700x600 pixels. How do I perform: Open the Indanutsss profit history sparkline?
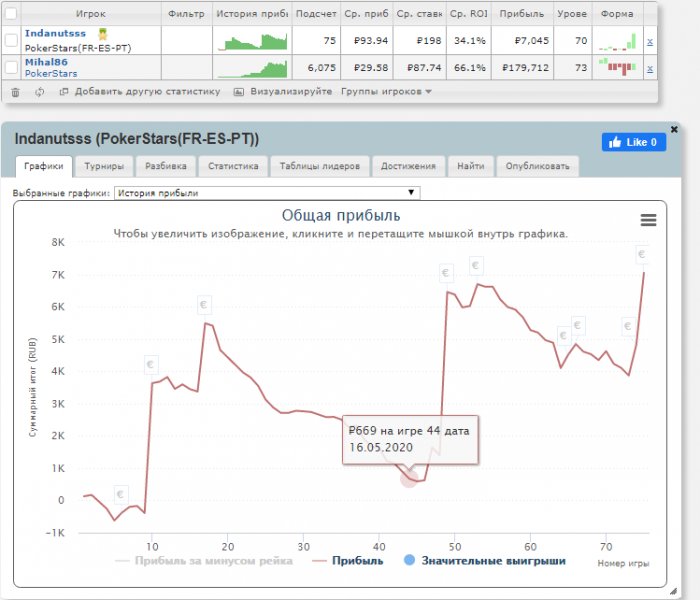pyautogui.click(x=253, y=41)
